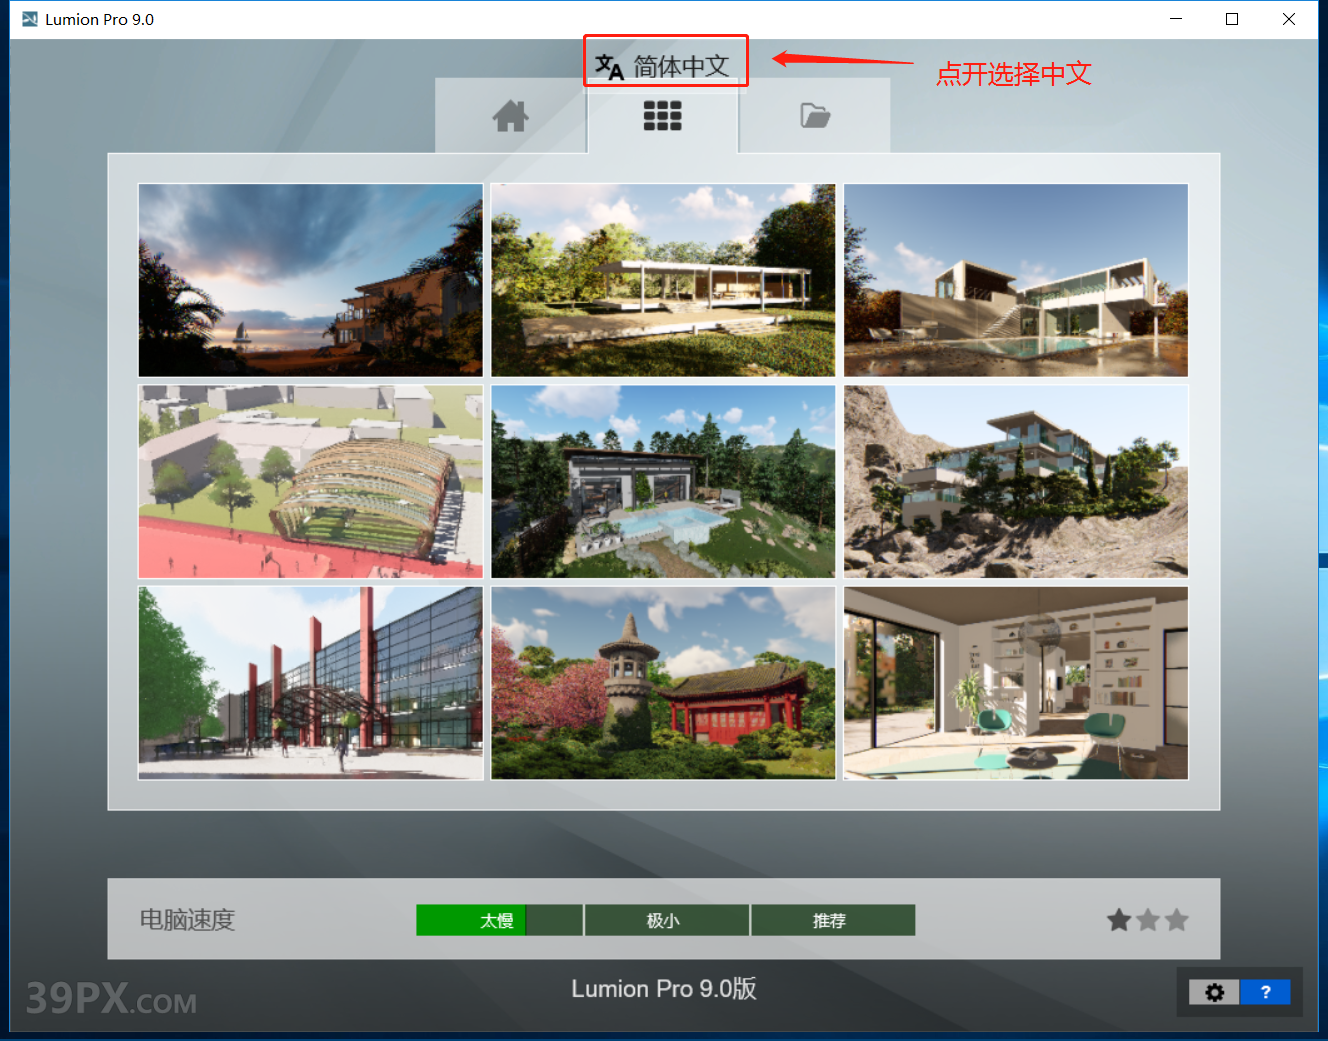1328x1041 pixels.
Task: Select the example projects grid icon tab
Action: click(x=663, y=115)
